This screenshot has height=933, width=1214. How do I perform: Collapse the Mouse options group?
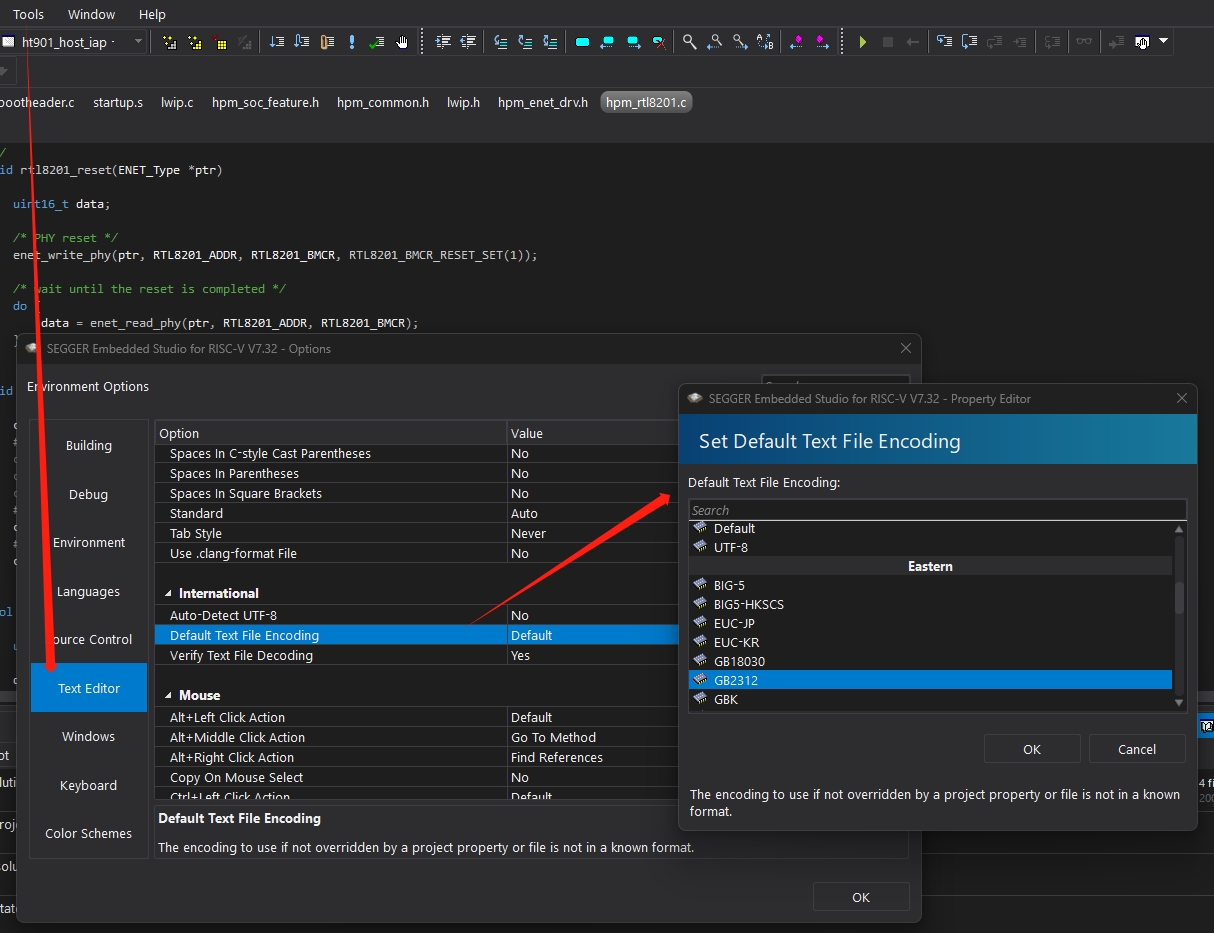(x=168, y=695)
